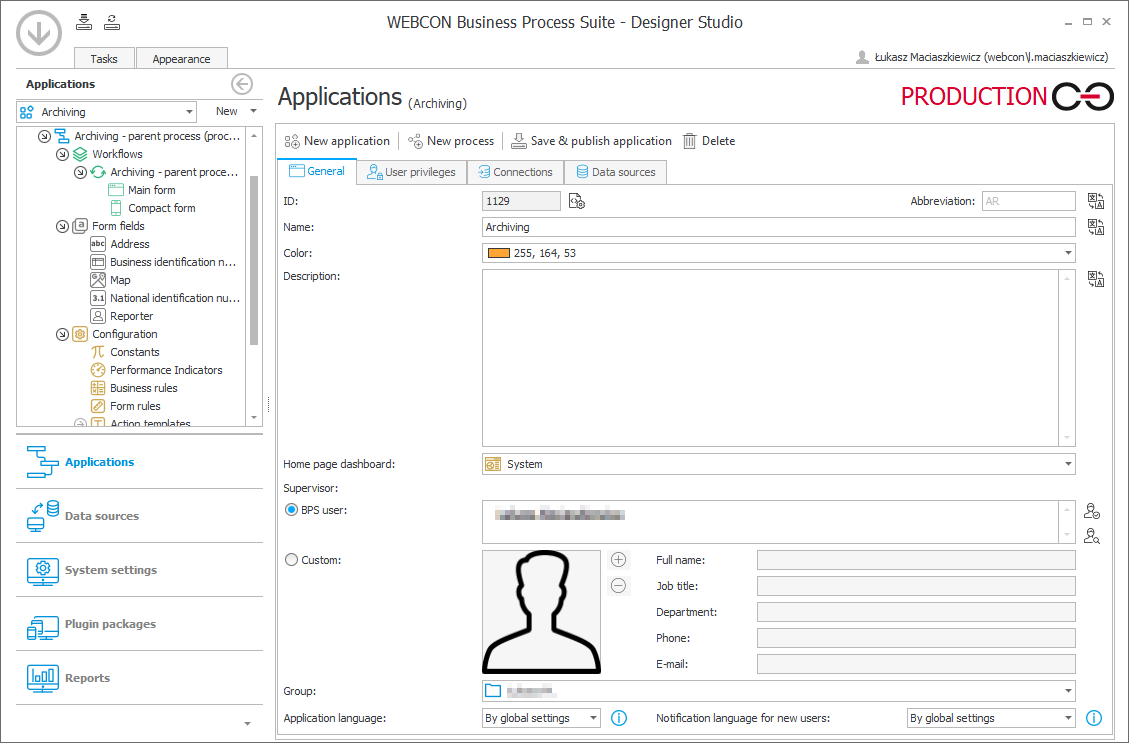This screenshot has width=1129, height=743.
Task: Open the Data sources sidebar section
Action: tap(139, 516)
